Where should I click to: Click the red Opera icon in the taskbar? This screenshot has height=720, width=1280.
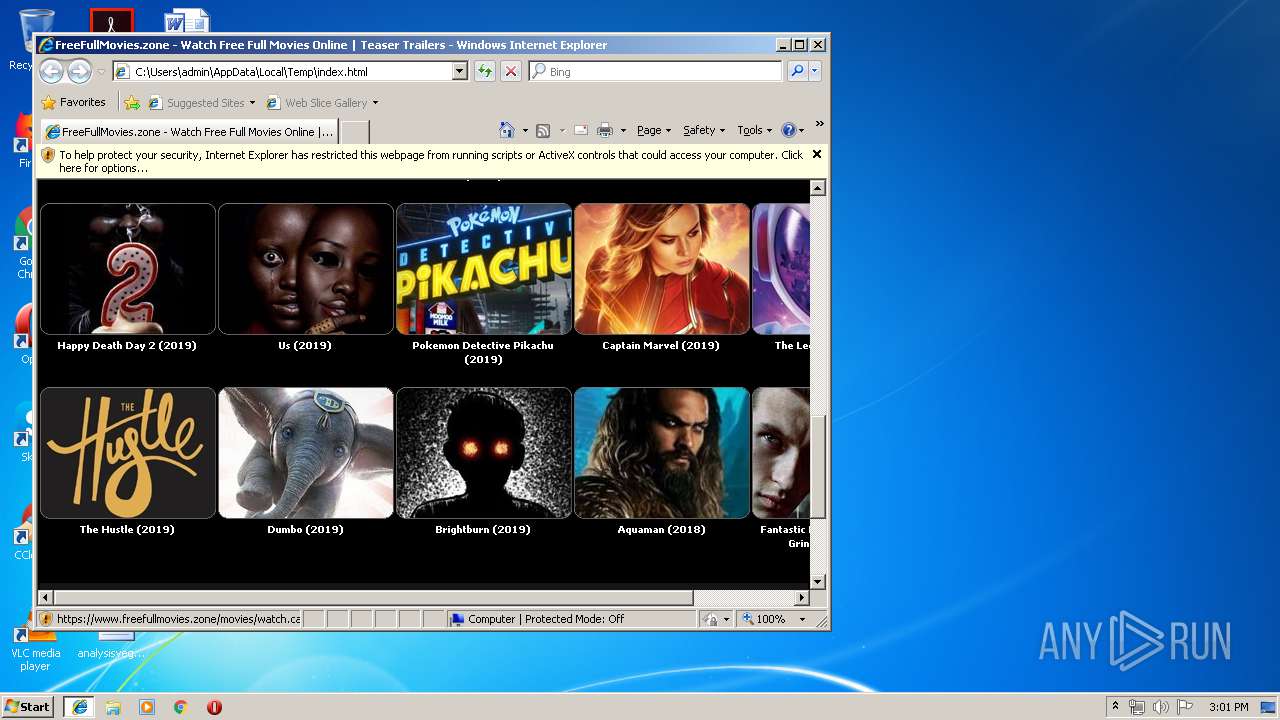[214, 706]
